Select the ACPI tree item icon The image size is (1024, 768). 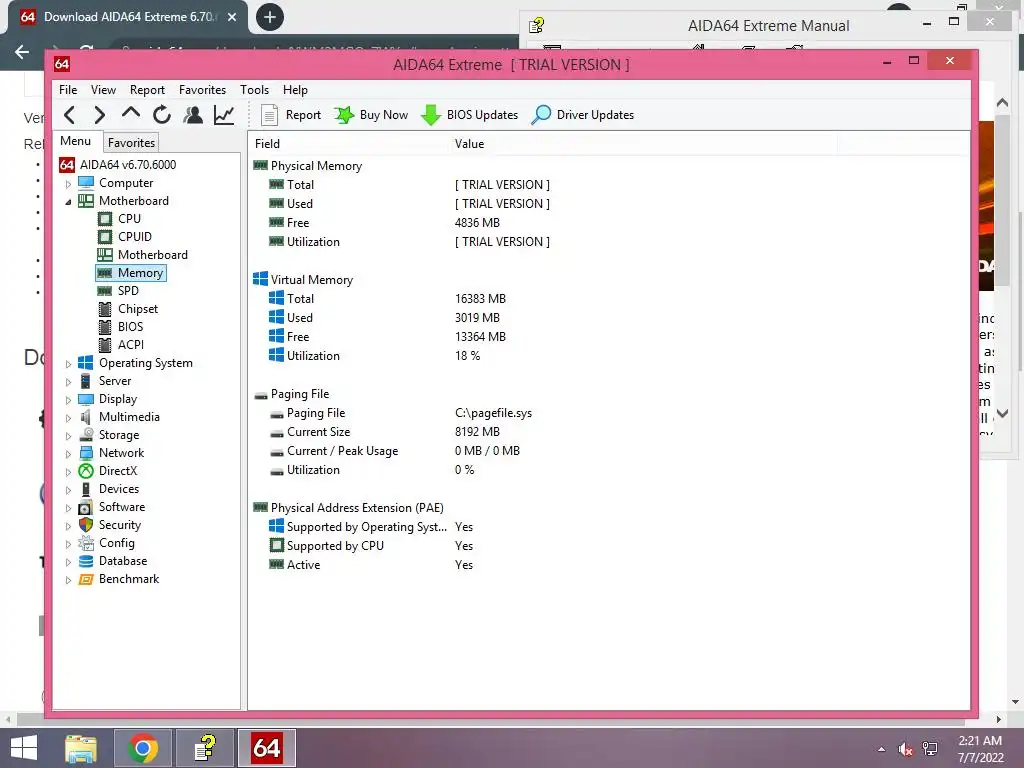tap(104, 345)
